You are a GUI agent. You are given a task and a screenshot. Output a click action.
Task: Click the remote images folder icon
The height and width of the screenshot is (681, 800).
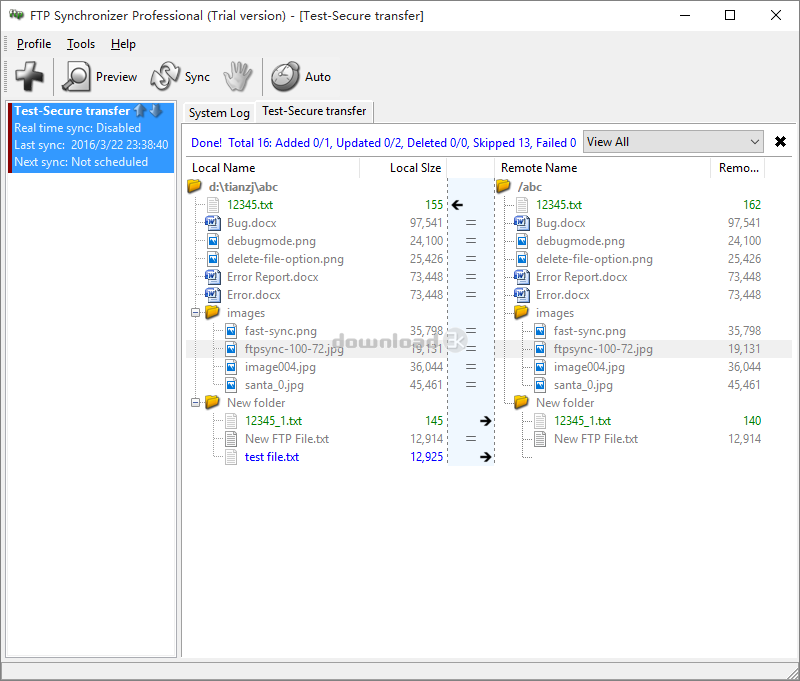(x=521, y=312)
